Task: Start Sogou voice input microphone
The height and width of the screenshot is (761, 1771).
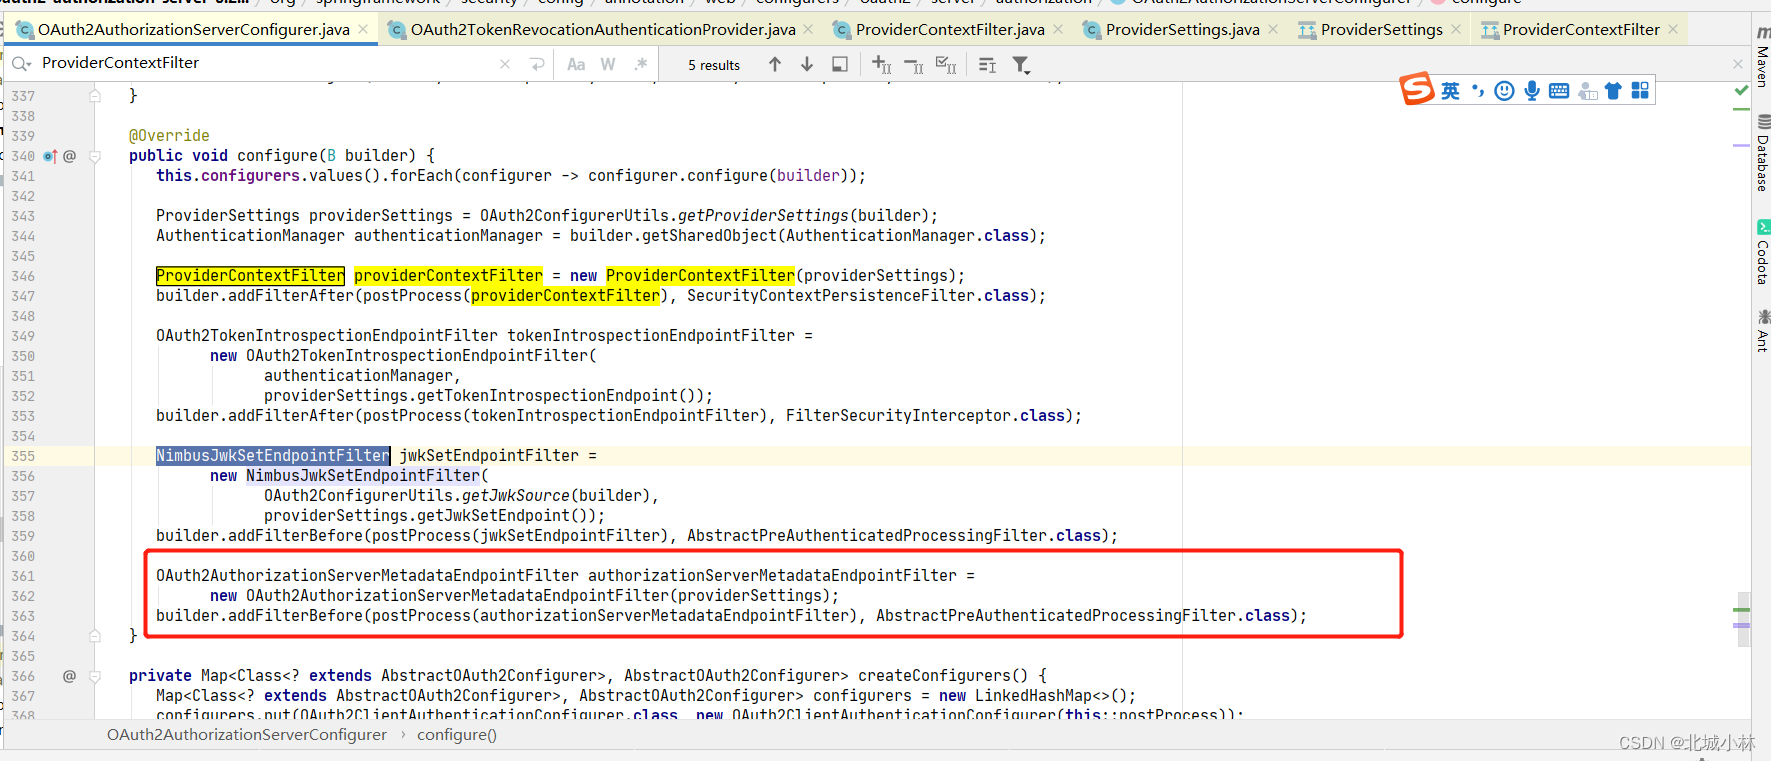Action: click(x=1532, y=91)
